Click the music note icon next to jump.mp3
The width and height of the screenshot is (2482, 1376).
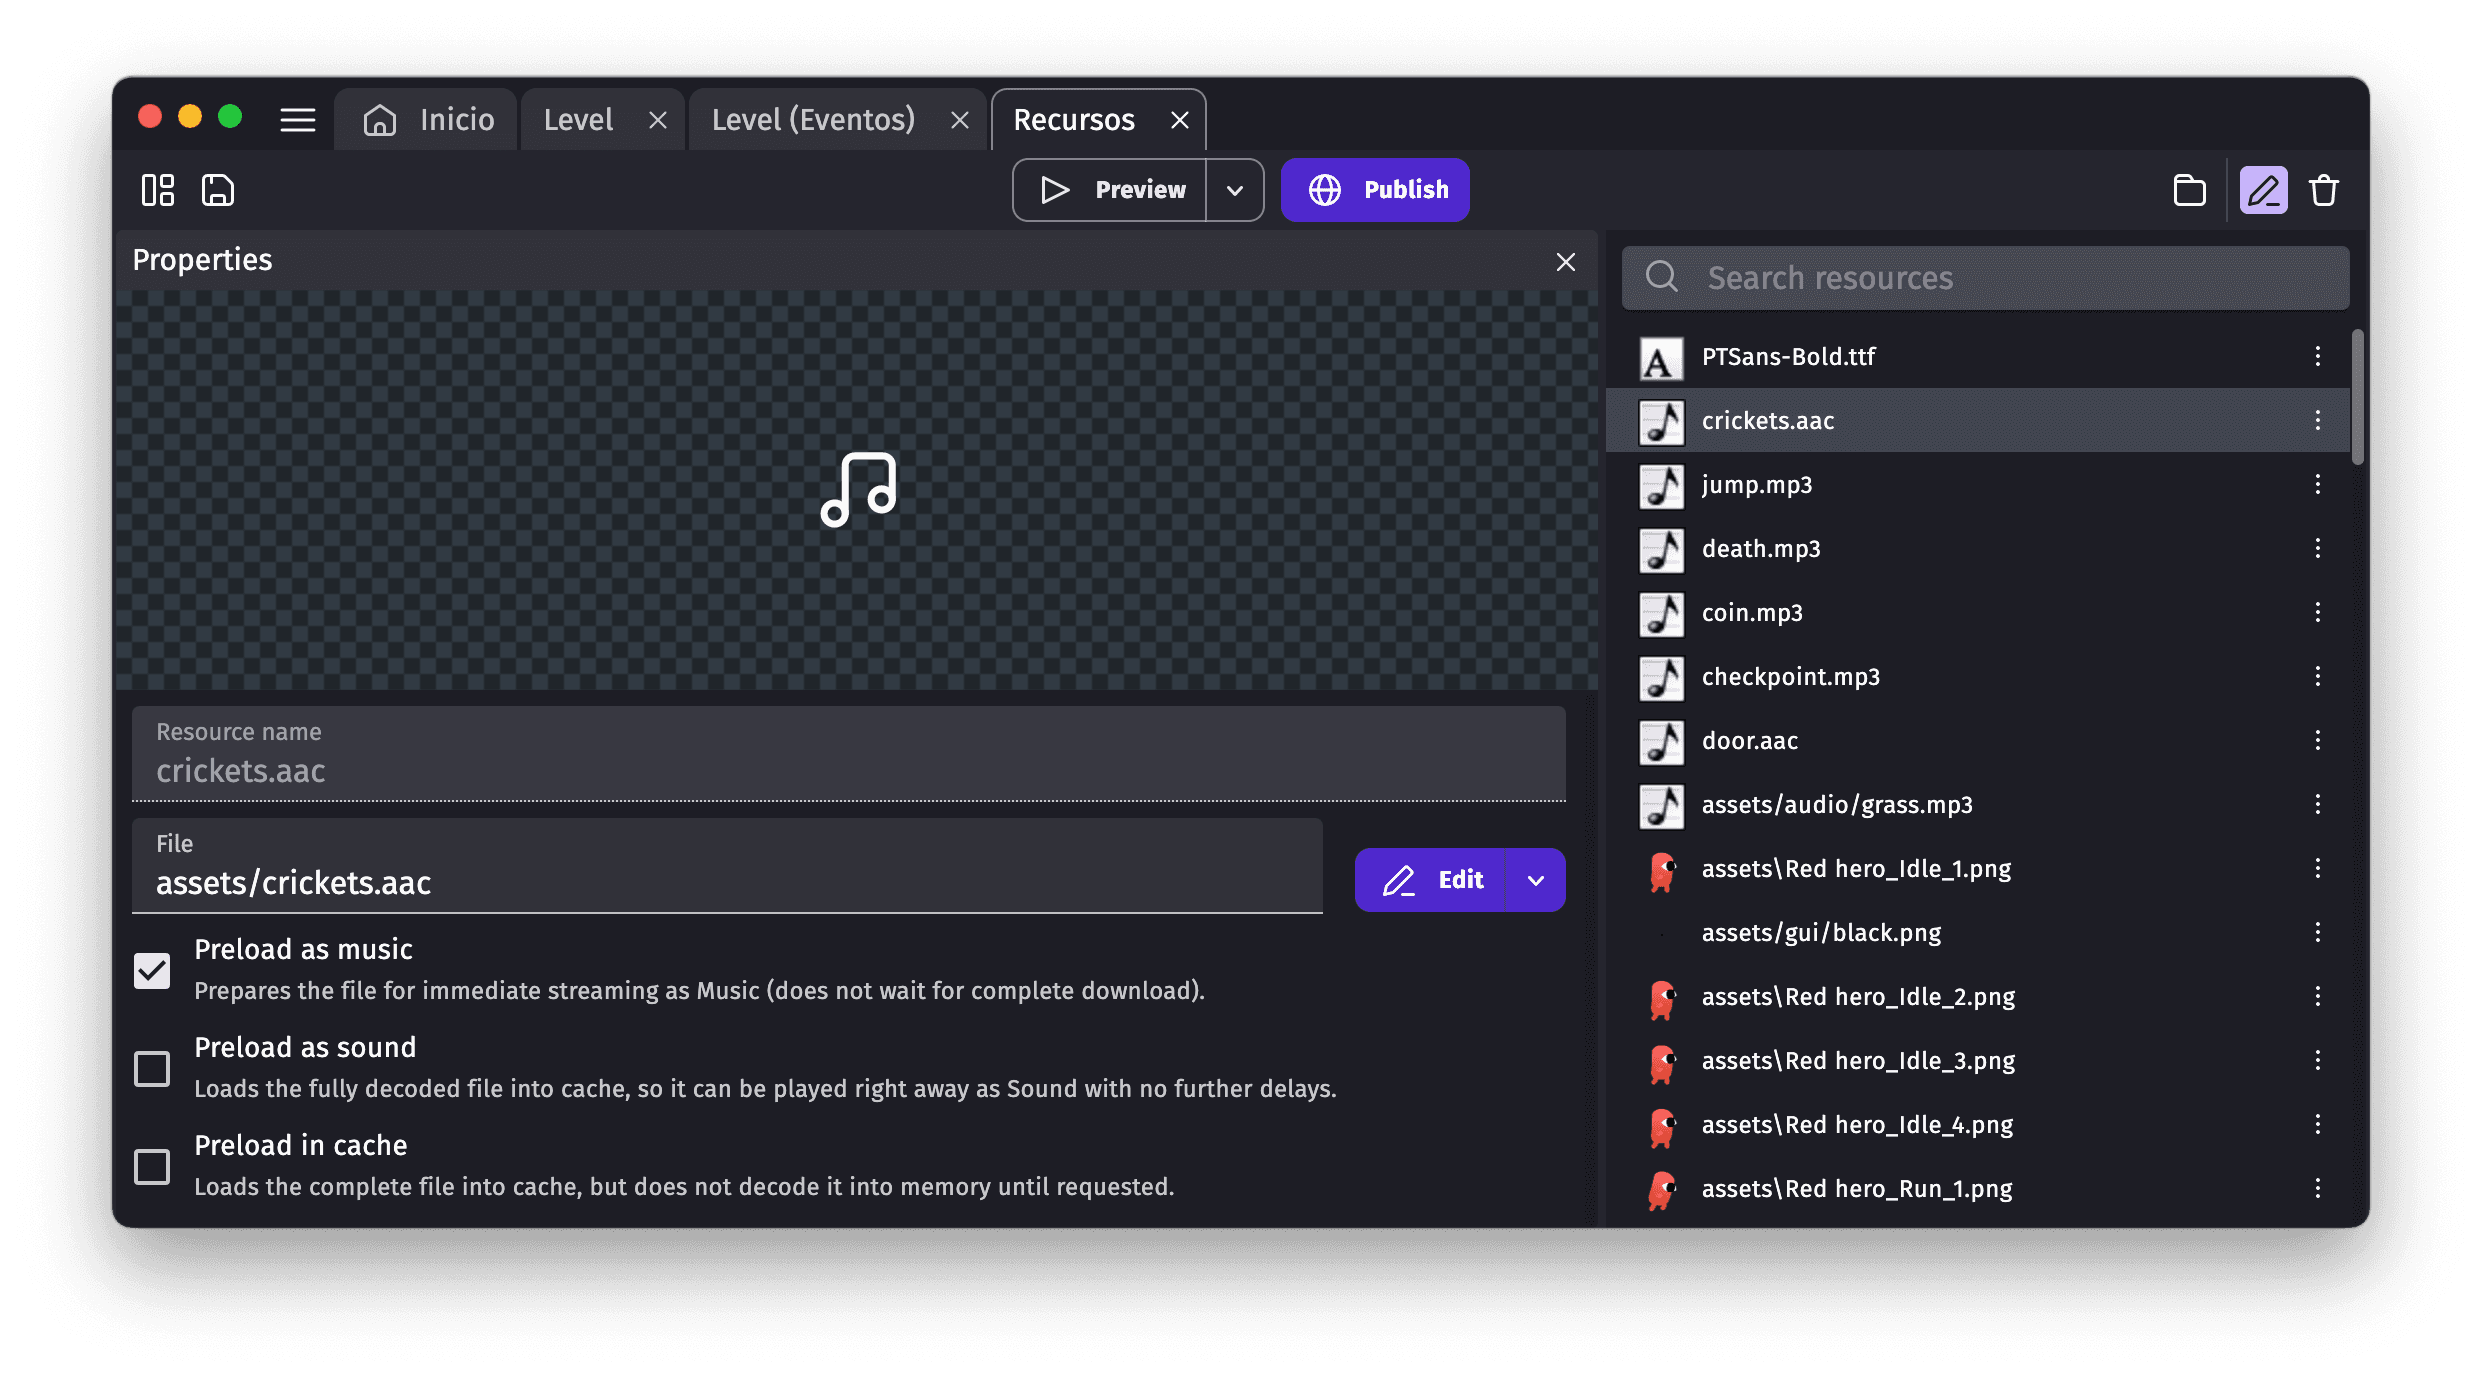tap(1660, 486)
